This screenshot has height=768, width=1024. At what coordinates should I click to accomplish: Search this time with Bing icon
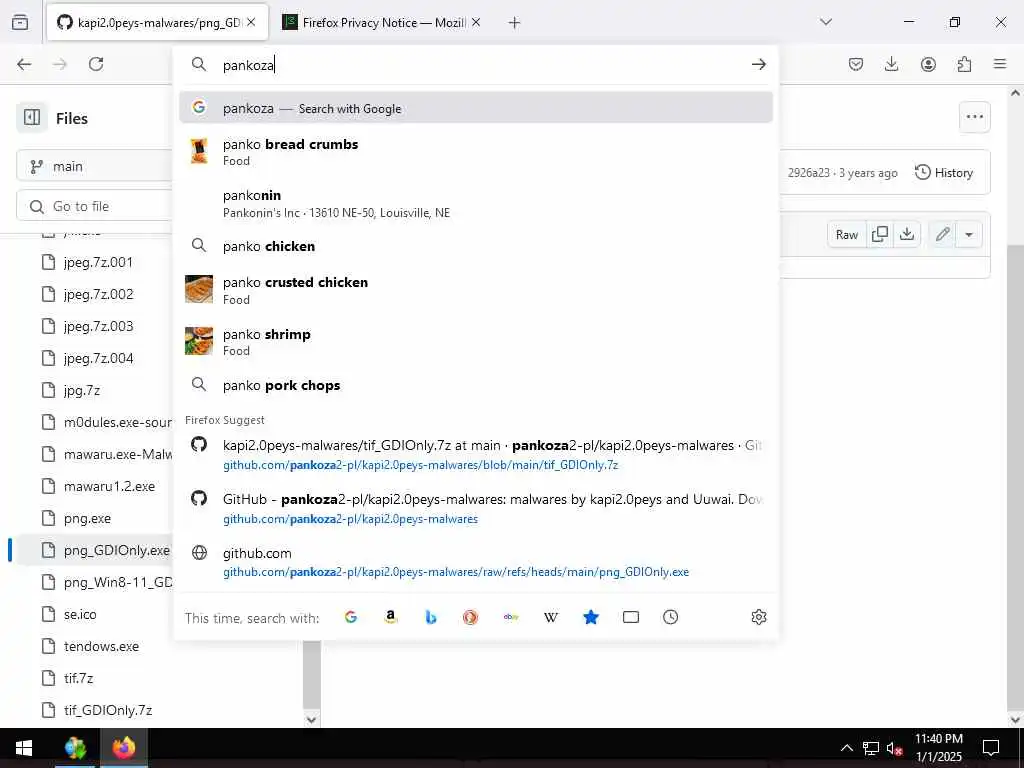[x=430, y=617]
